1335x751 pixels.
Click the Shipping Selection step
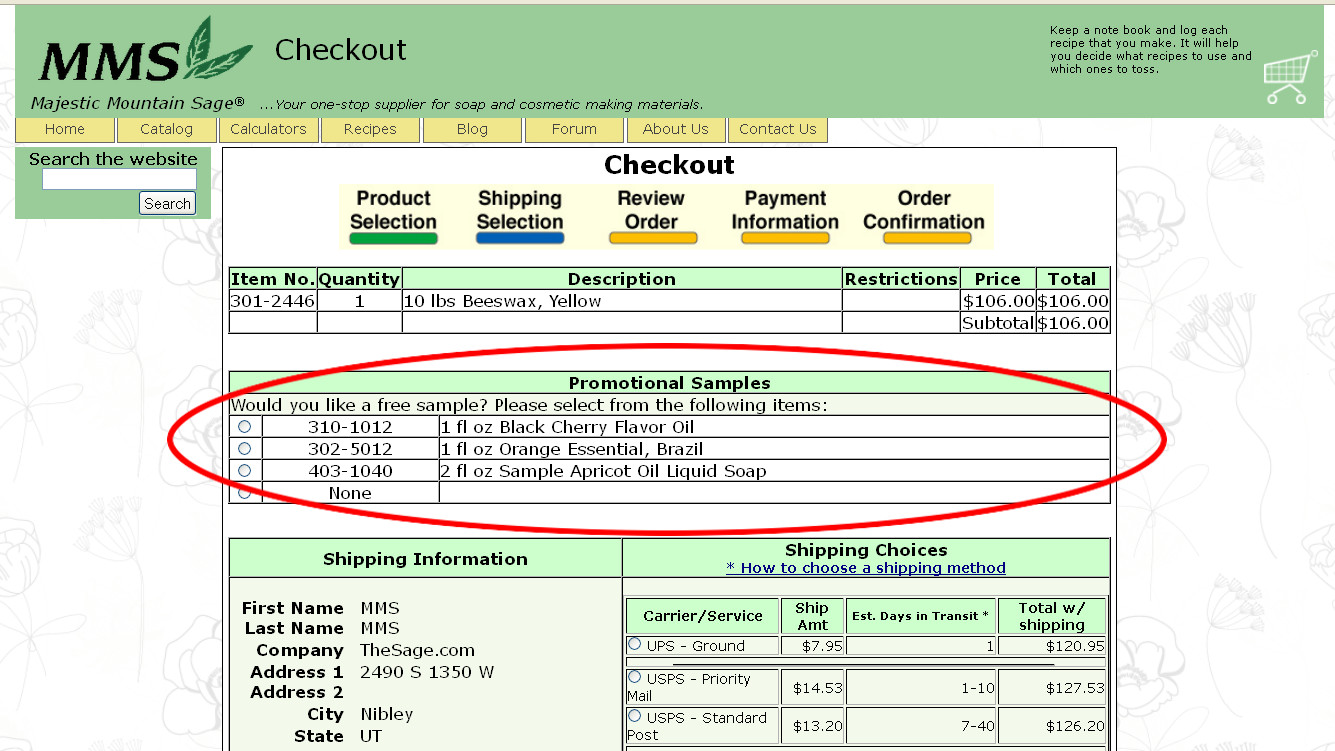520,216
